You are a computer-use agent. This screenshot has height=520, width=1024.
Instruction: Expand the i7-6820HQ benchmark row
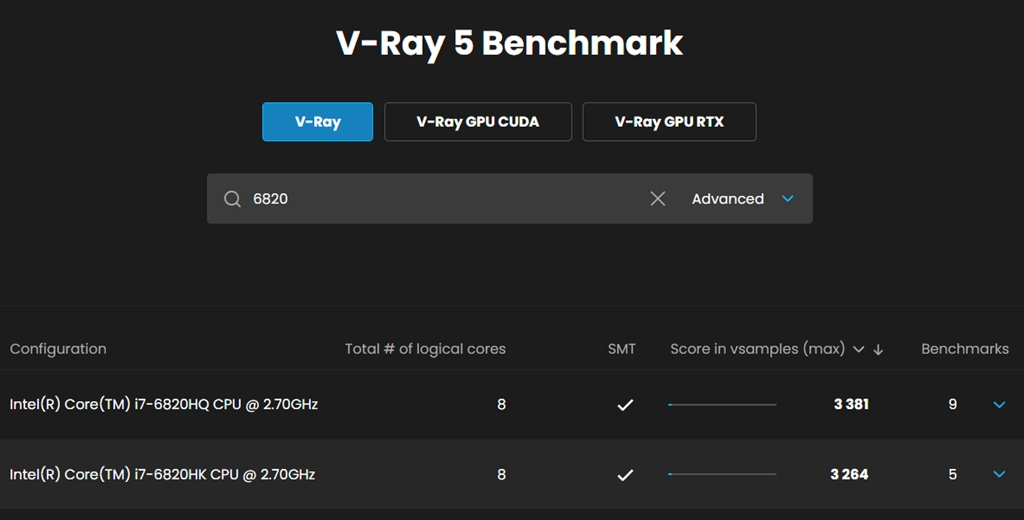(998, 405)
